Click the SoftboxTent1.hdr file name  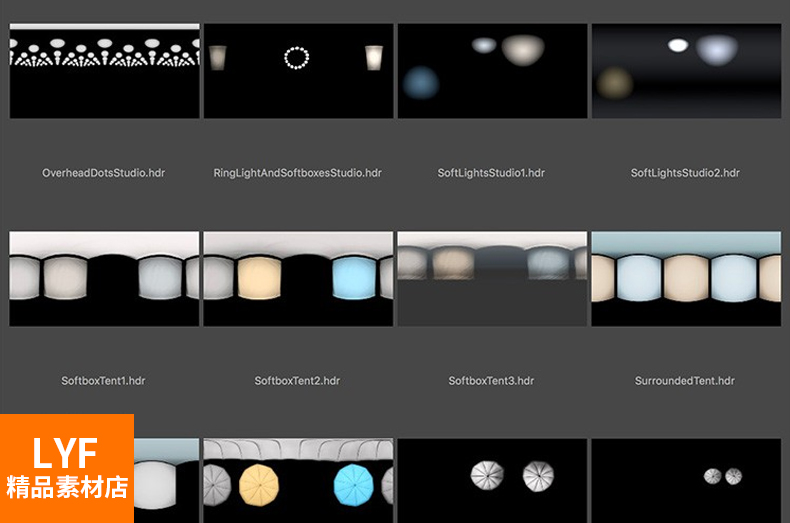pyautogui.click(x=103, y=381)
